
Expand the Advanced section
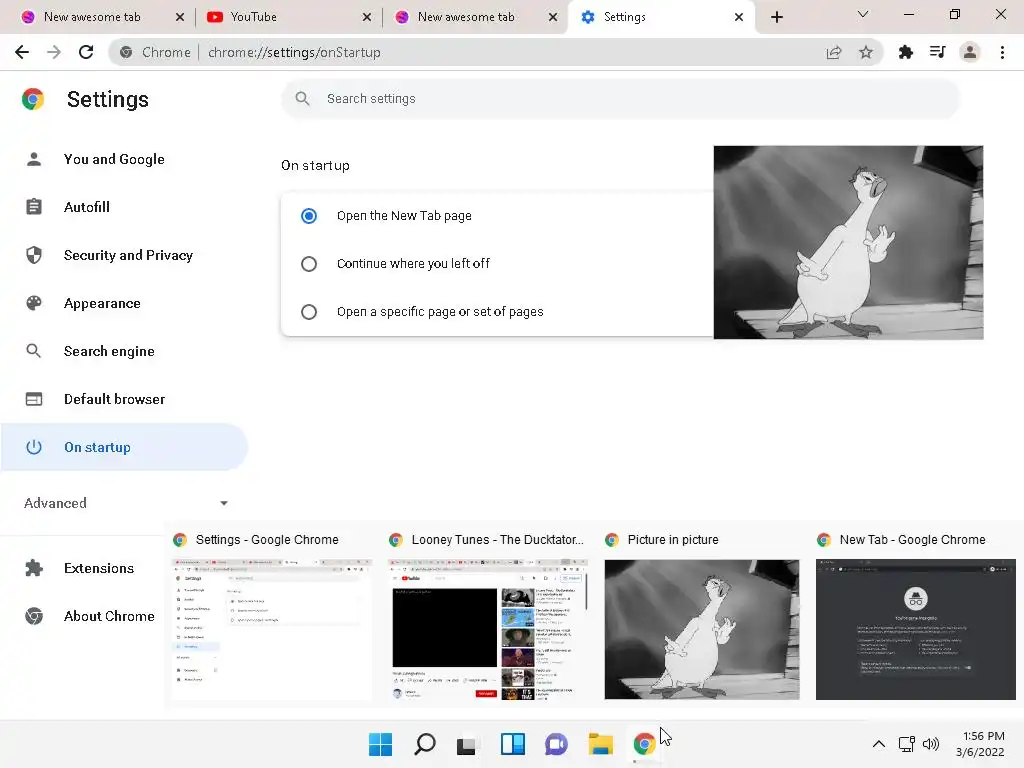click(125, 503)
